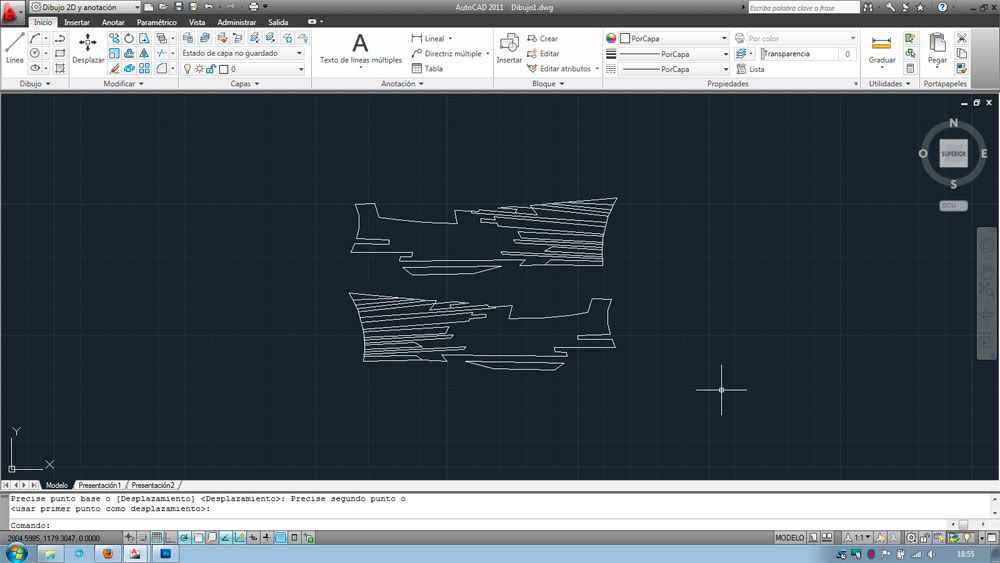Screen dimensions: 1000x563
Task: Expand the Modificar panel
Action: coord(123,84)
